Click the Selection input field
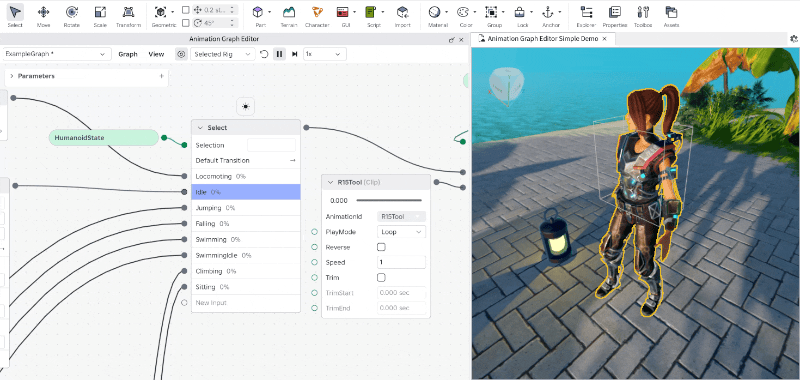 pyautogui.click(x=271, y=145)
